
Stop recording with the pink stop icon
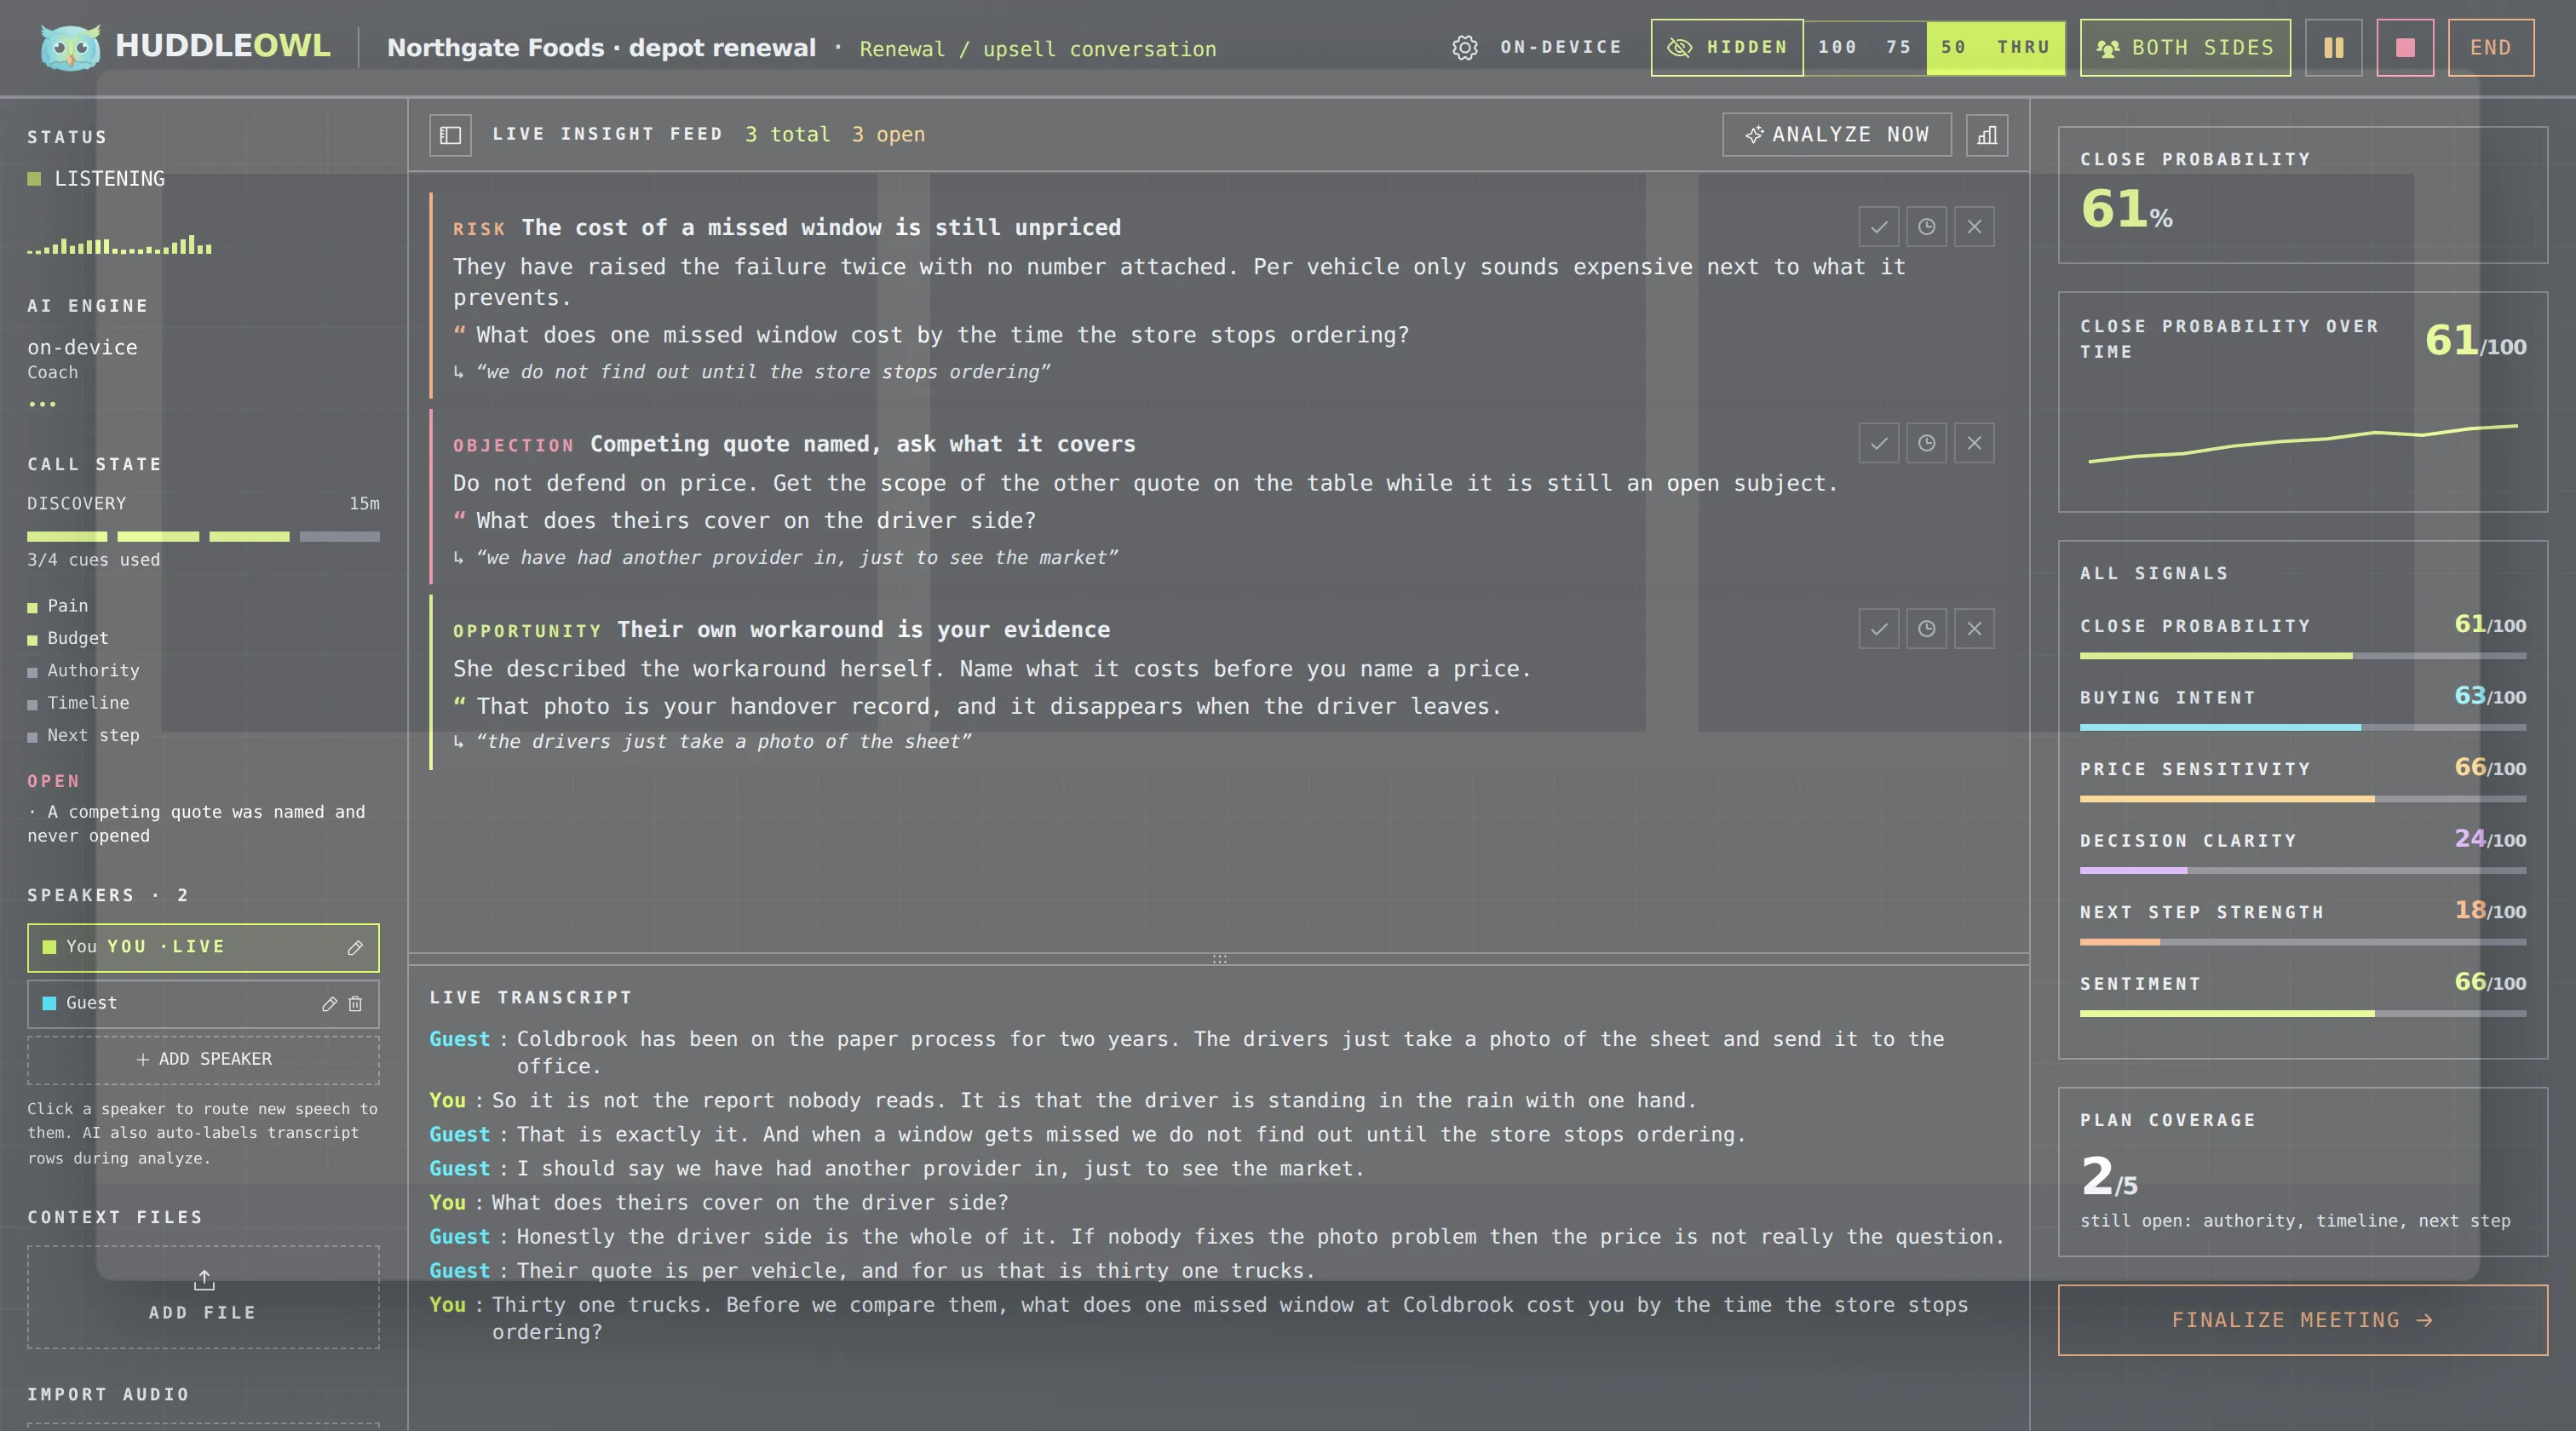click(x=2405, y=47)
